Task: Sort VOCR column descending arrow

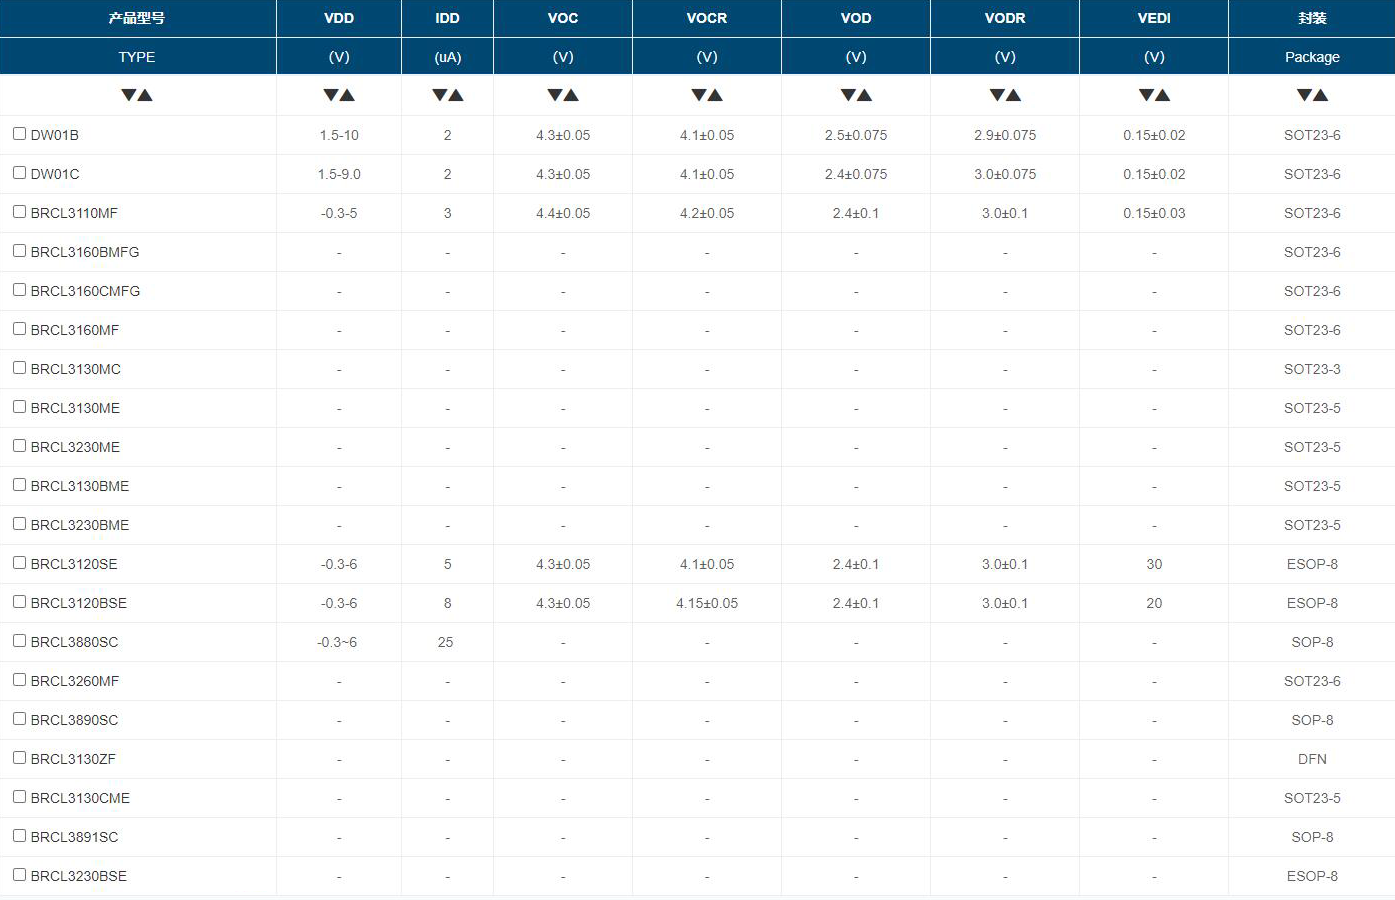Action: point(699,95)
